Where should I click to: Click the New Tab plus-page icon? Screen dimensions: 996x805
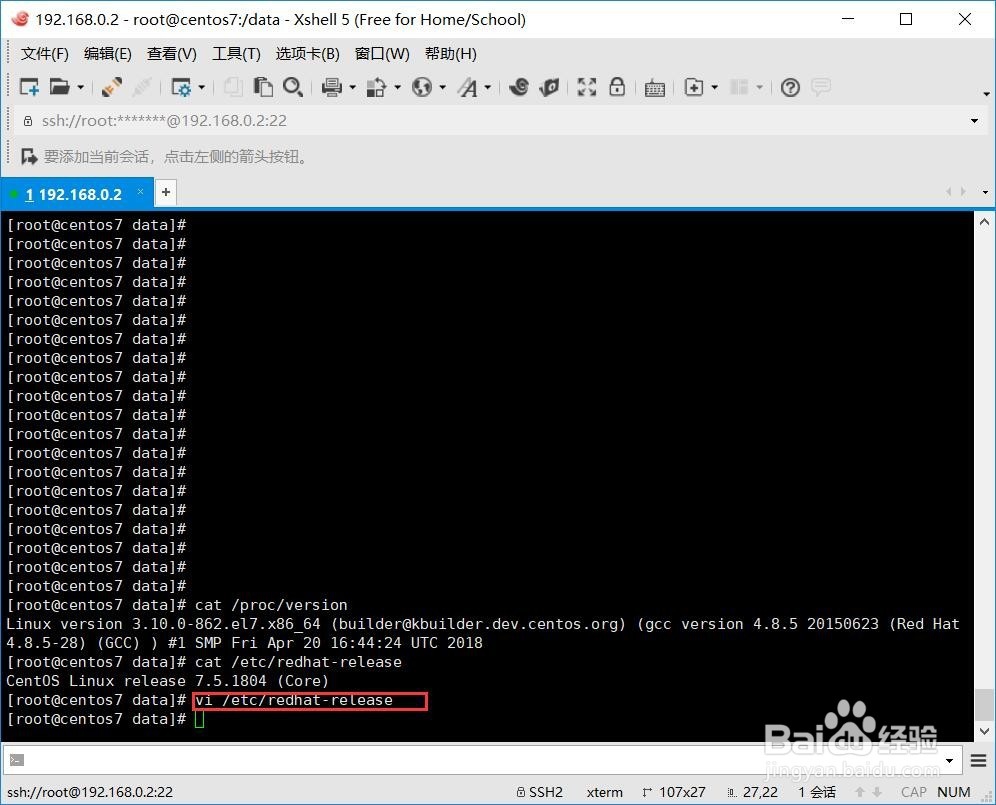(694, 87)
